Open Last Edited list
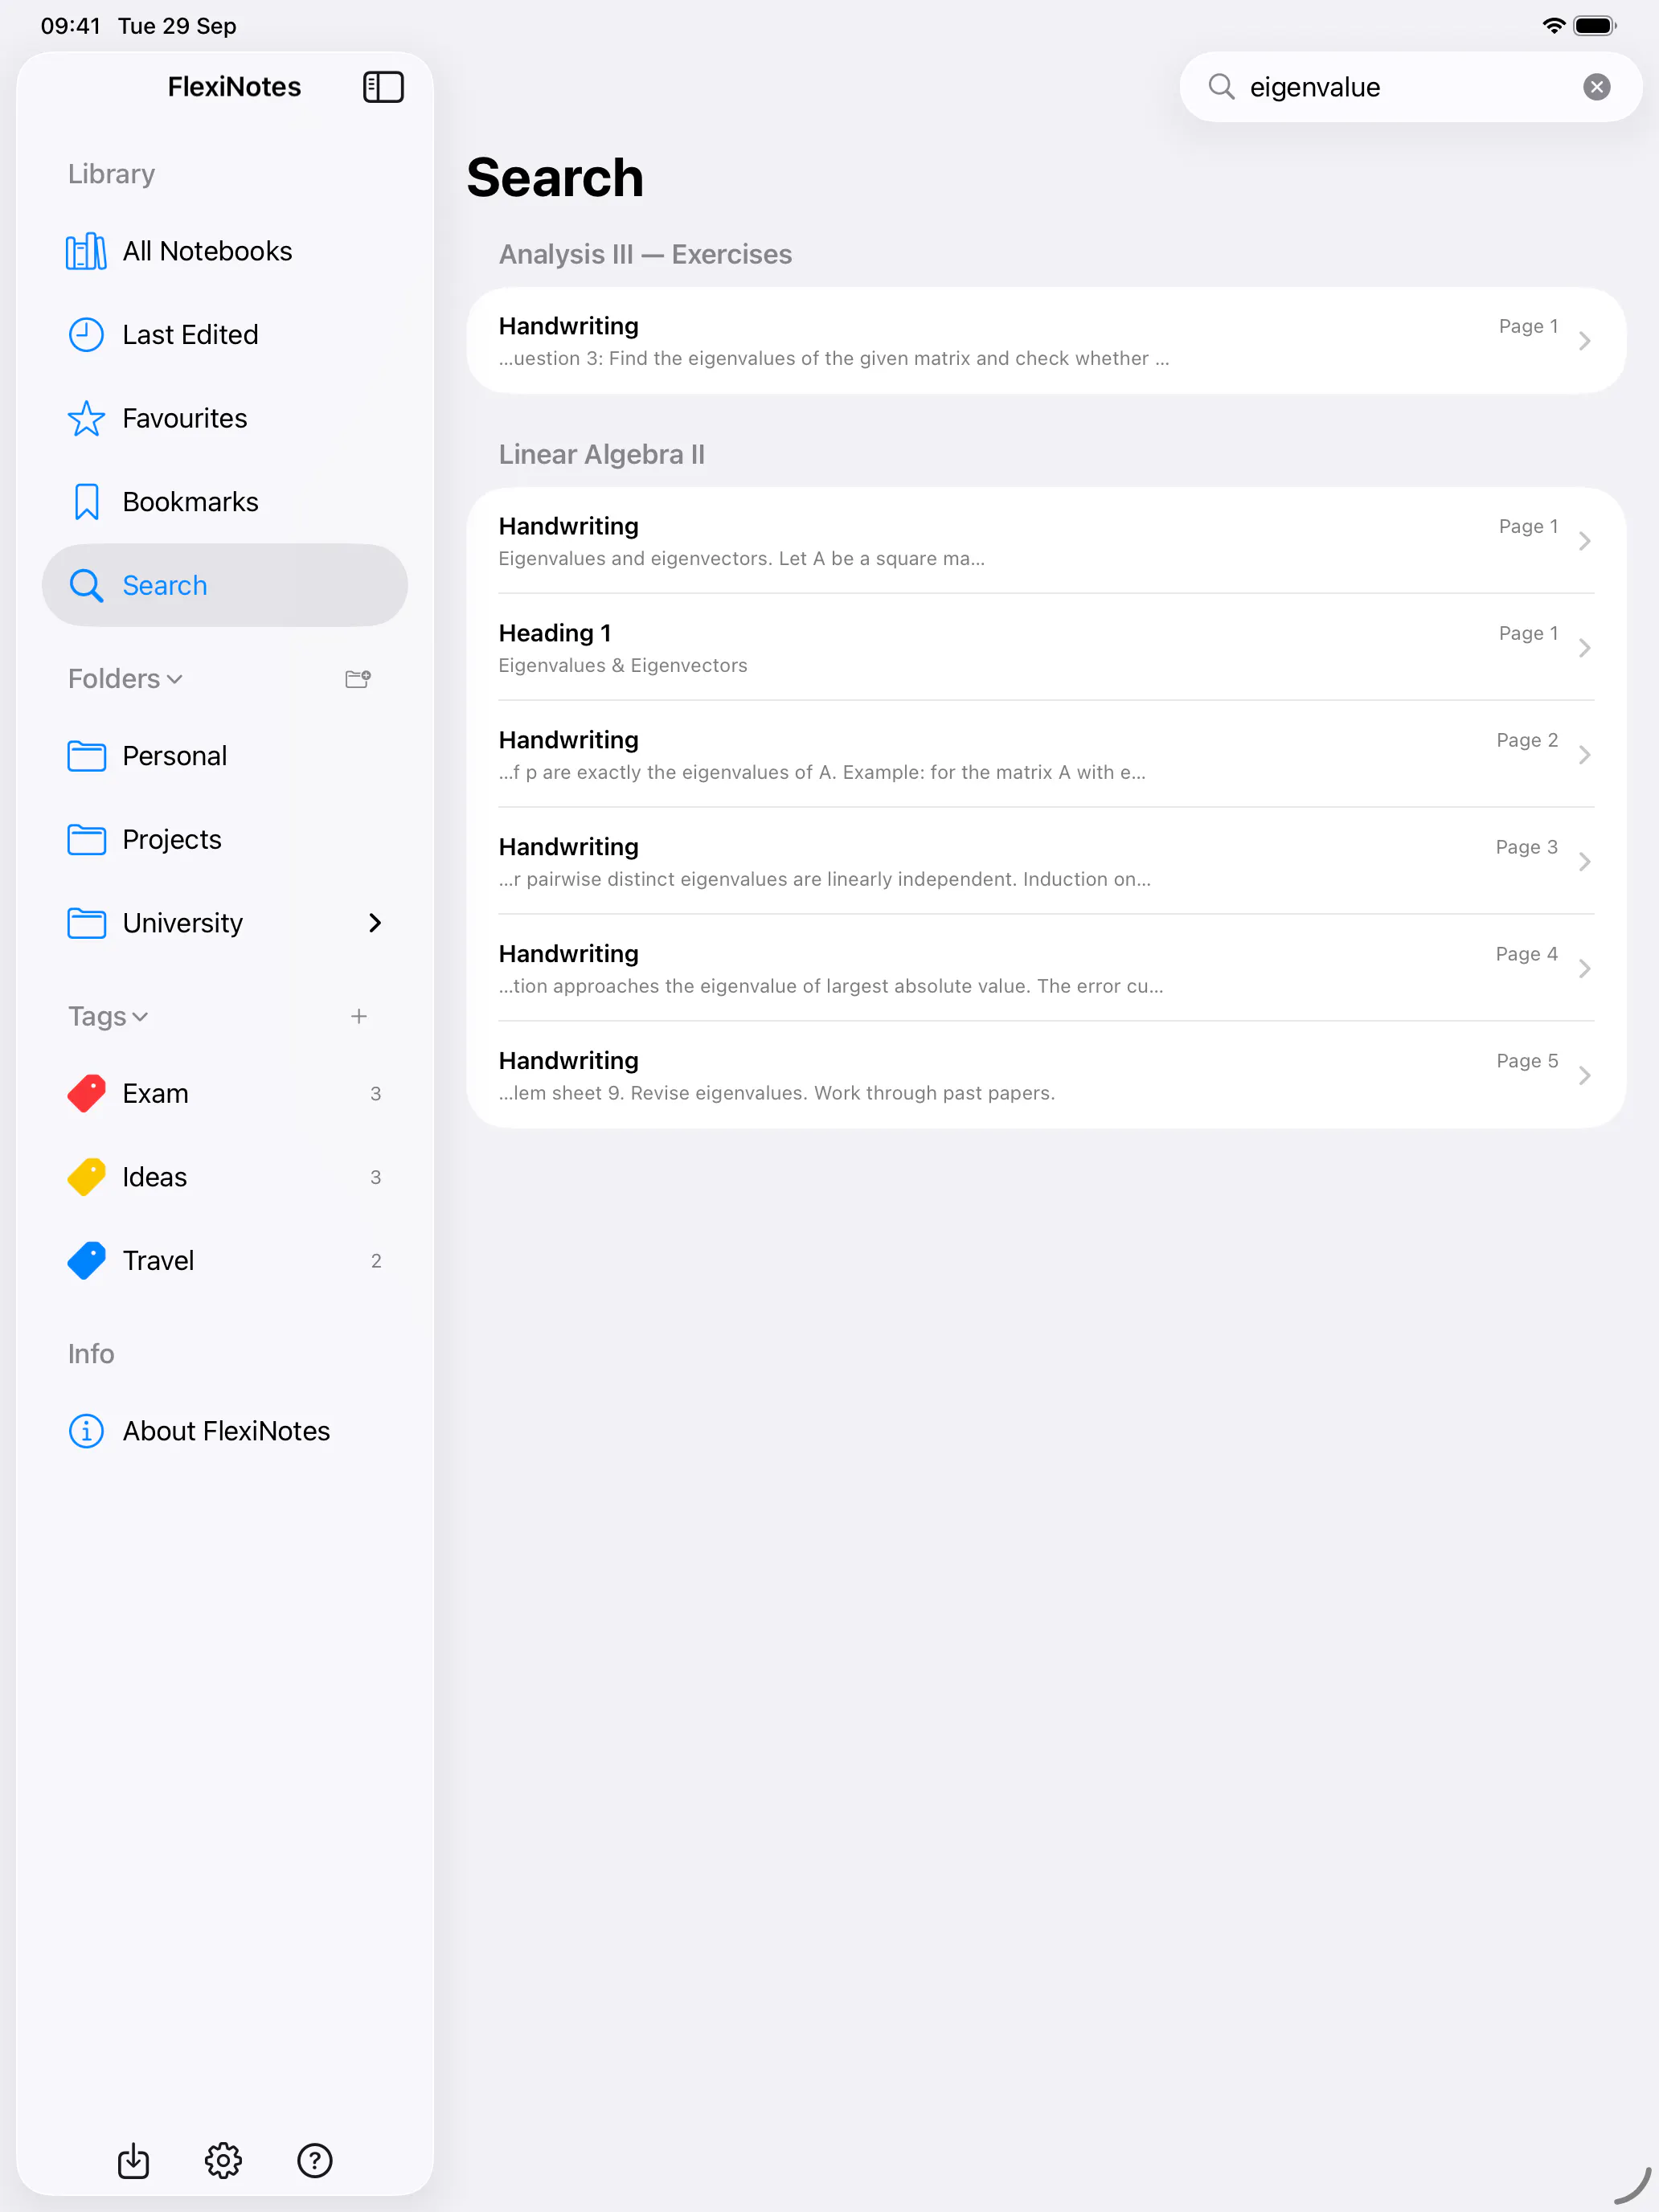 [225, 334]
